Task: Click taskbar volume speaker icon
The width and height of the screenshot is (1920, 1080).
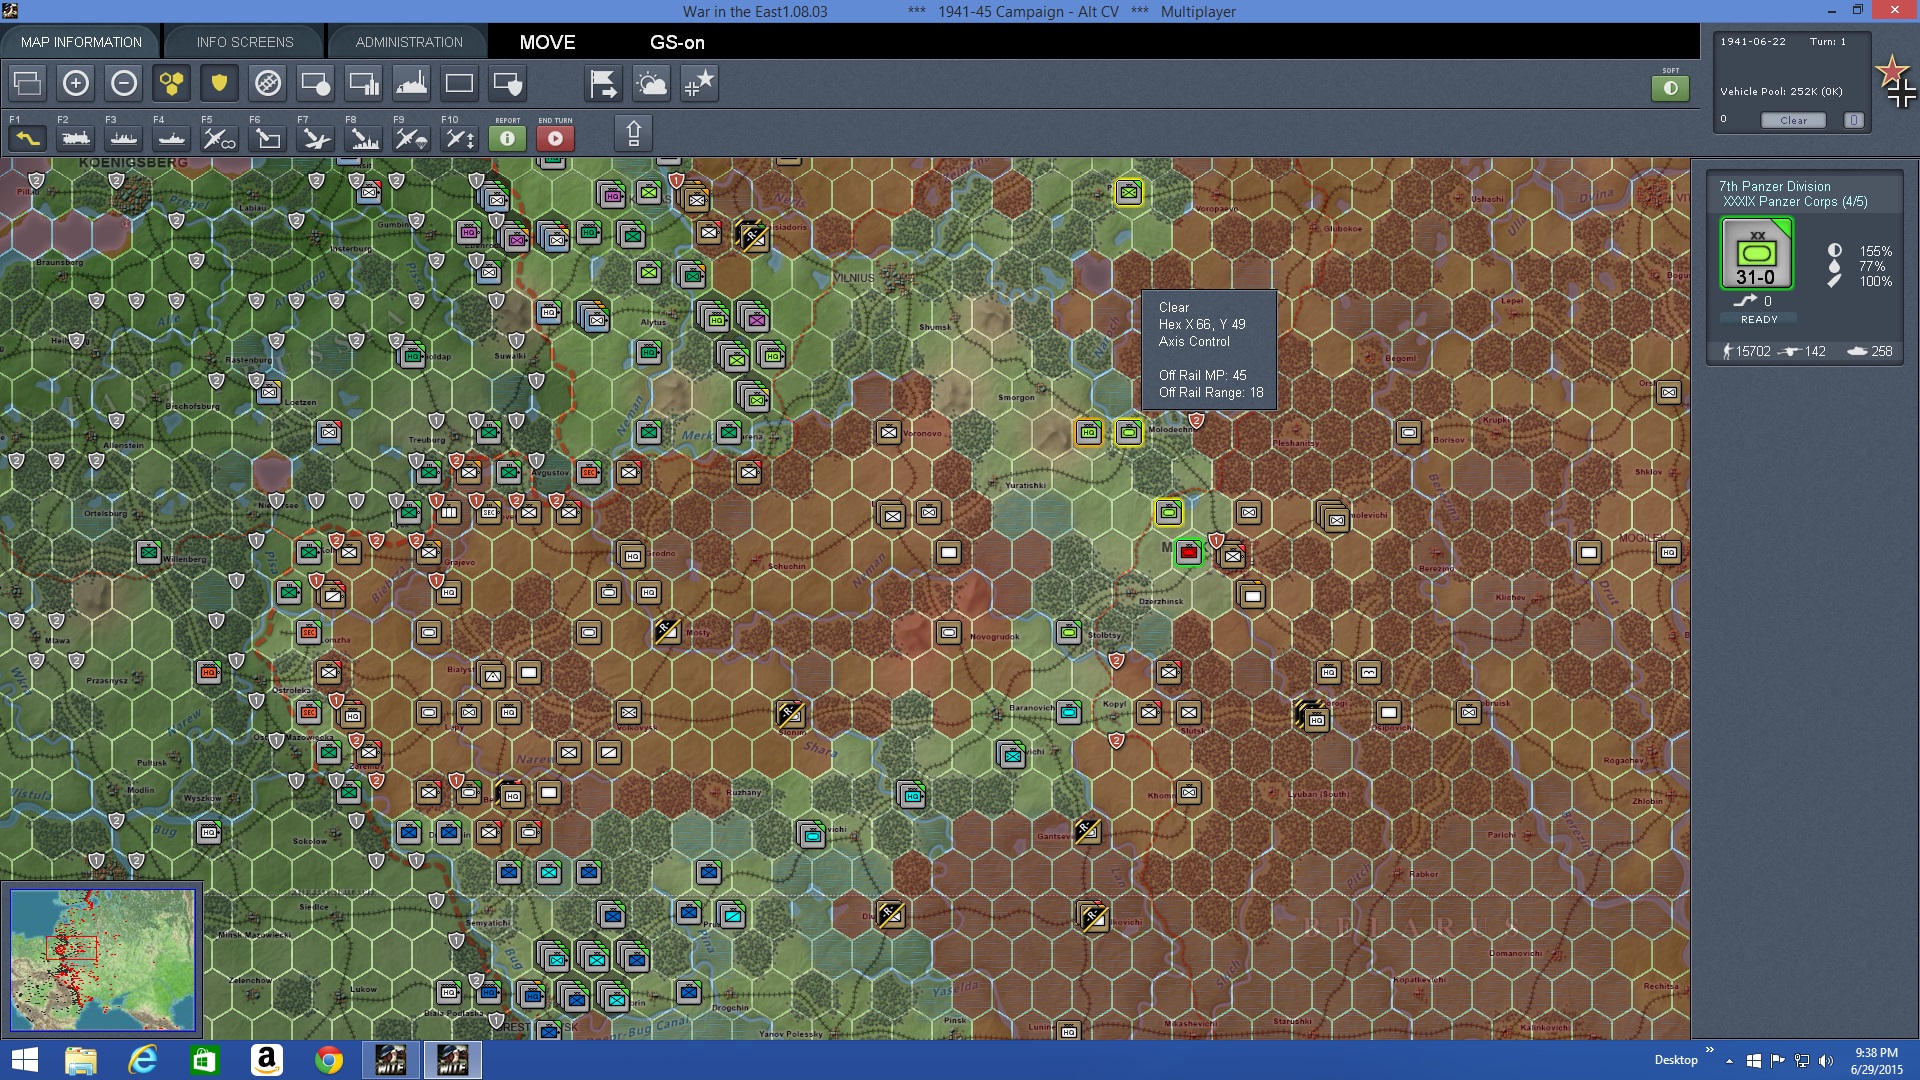Action: pyautogui.click(x=1826, y=1060)
